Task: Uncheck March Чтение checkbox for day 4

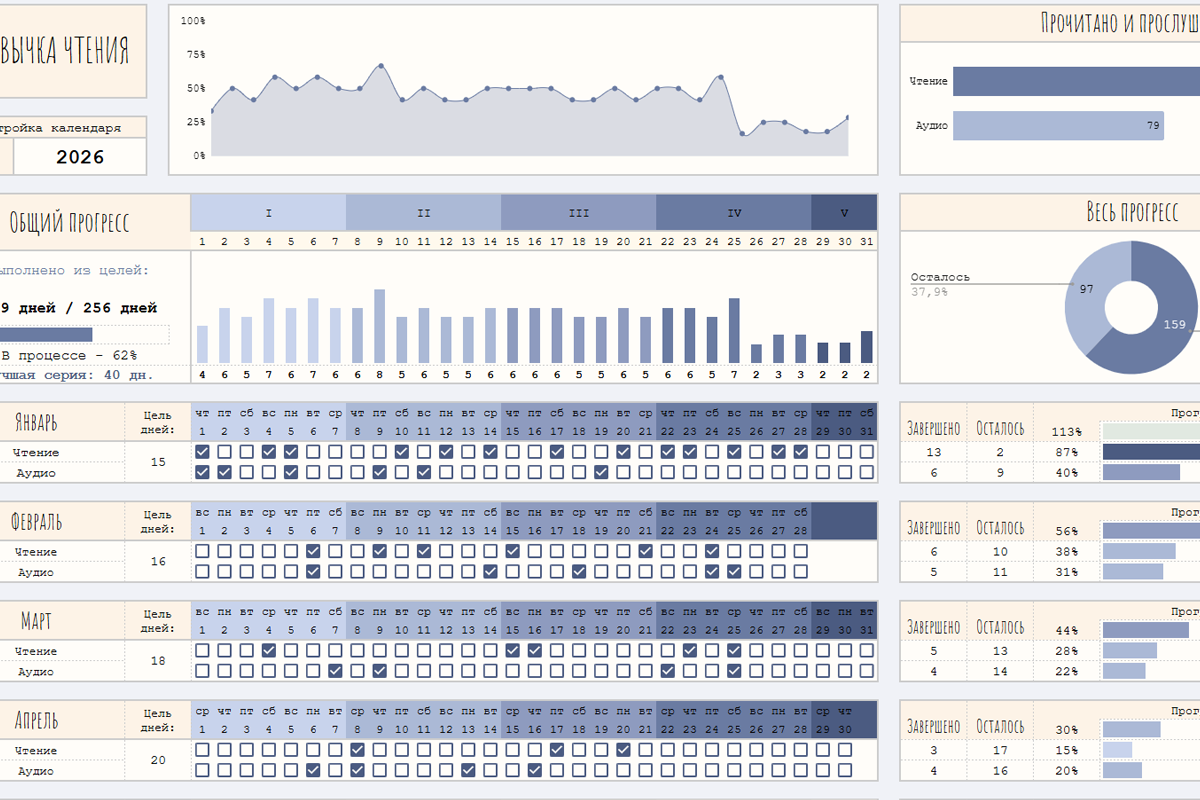Action: [x=269, y=651]
